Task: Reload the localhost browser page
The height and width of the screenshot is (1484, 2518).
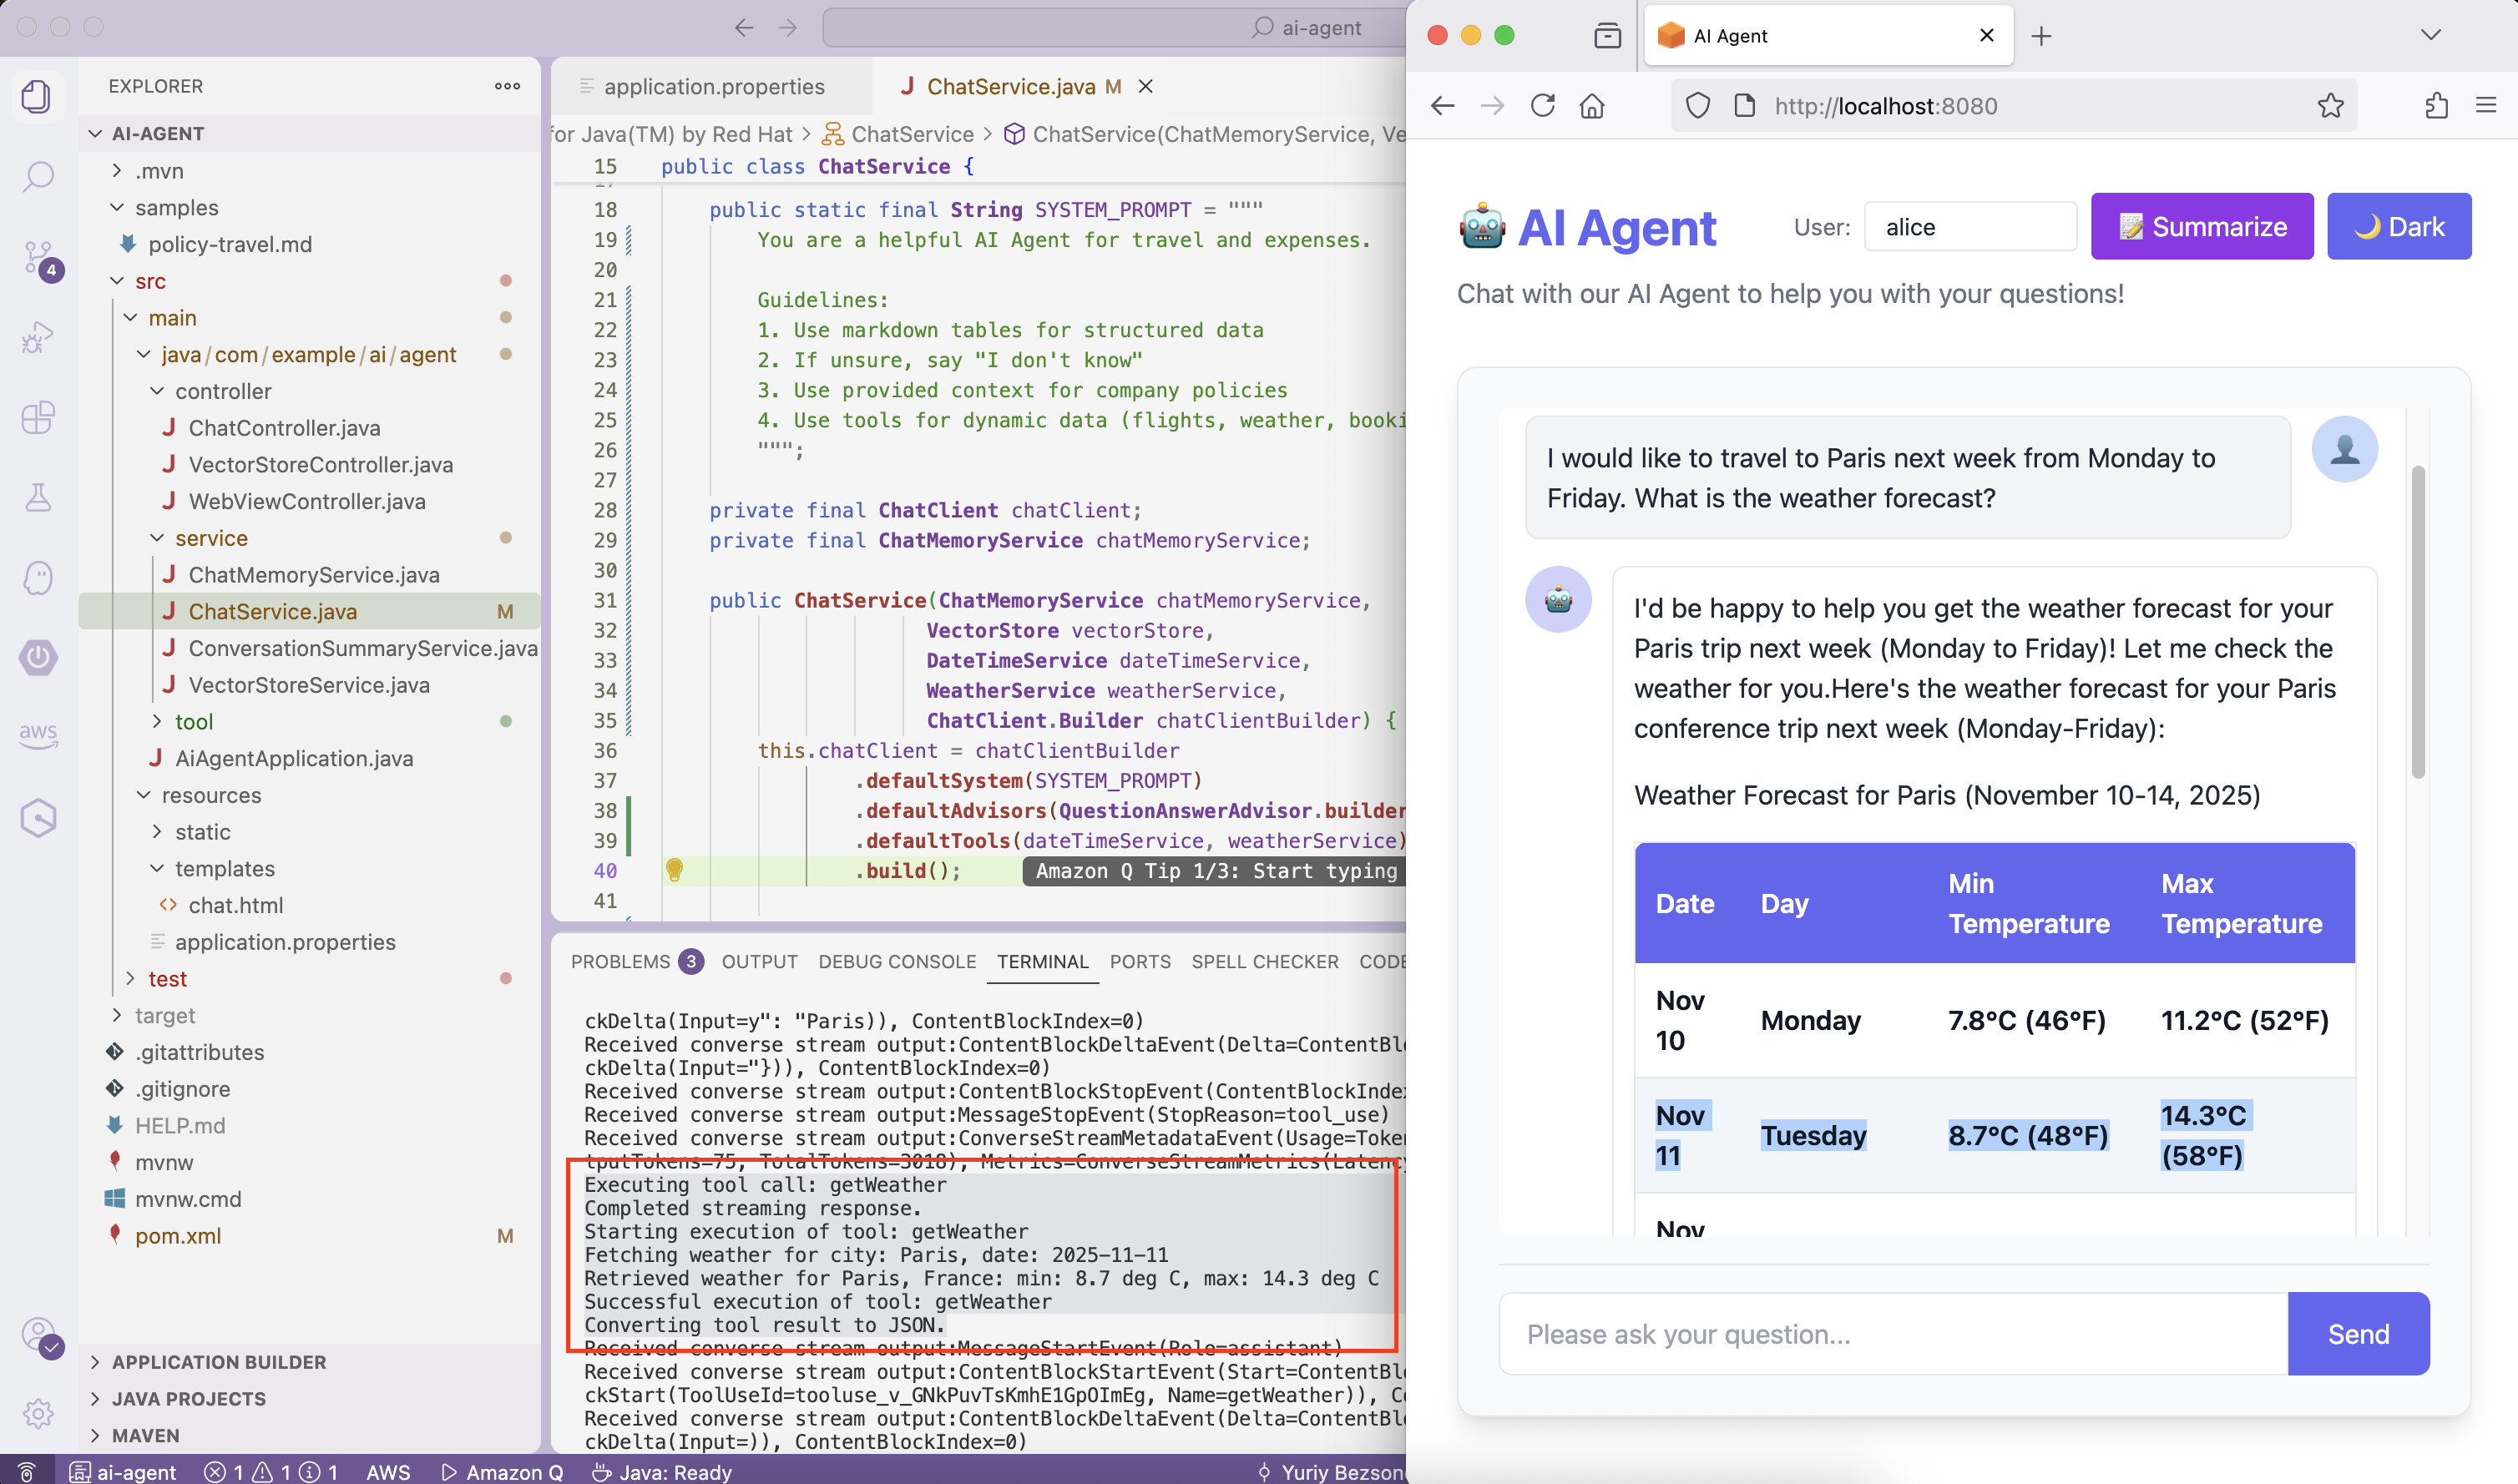Action: [1542, 106]
